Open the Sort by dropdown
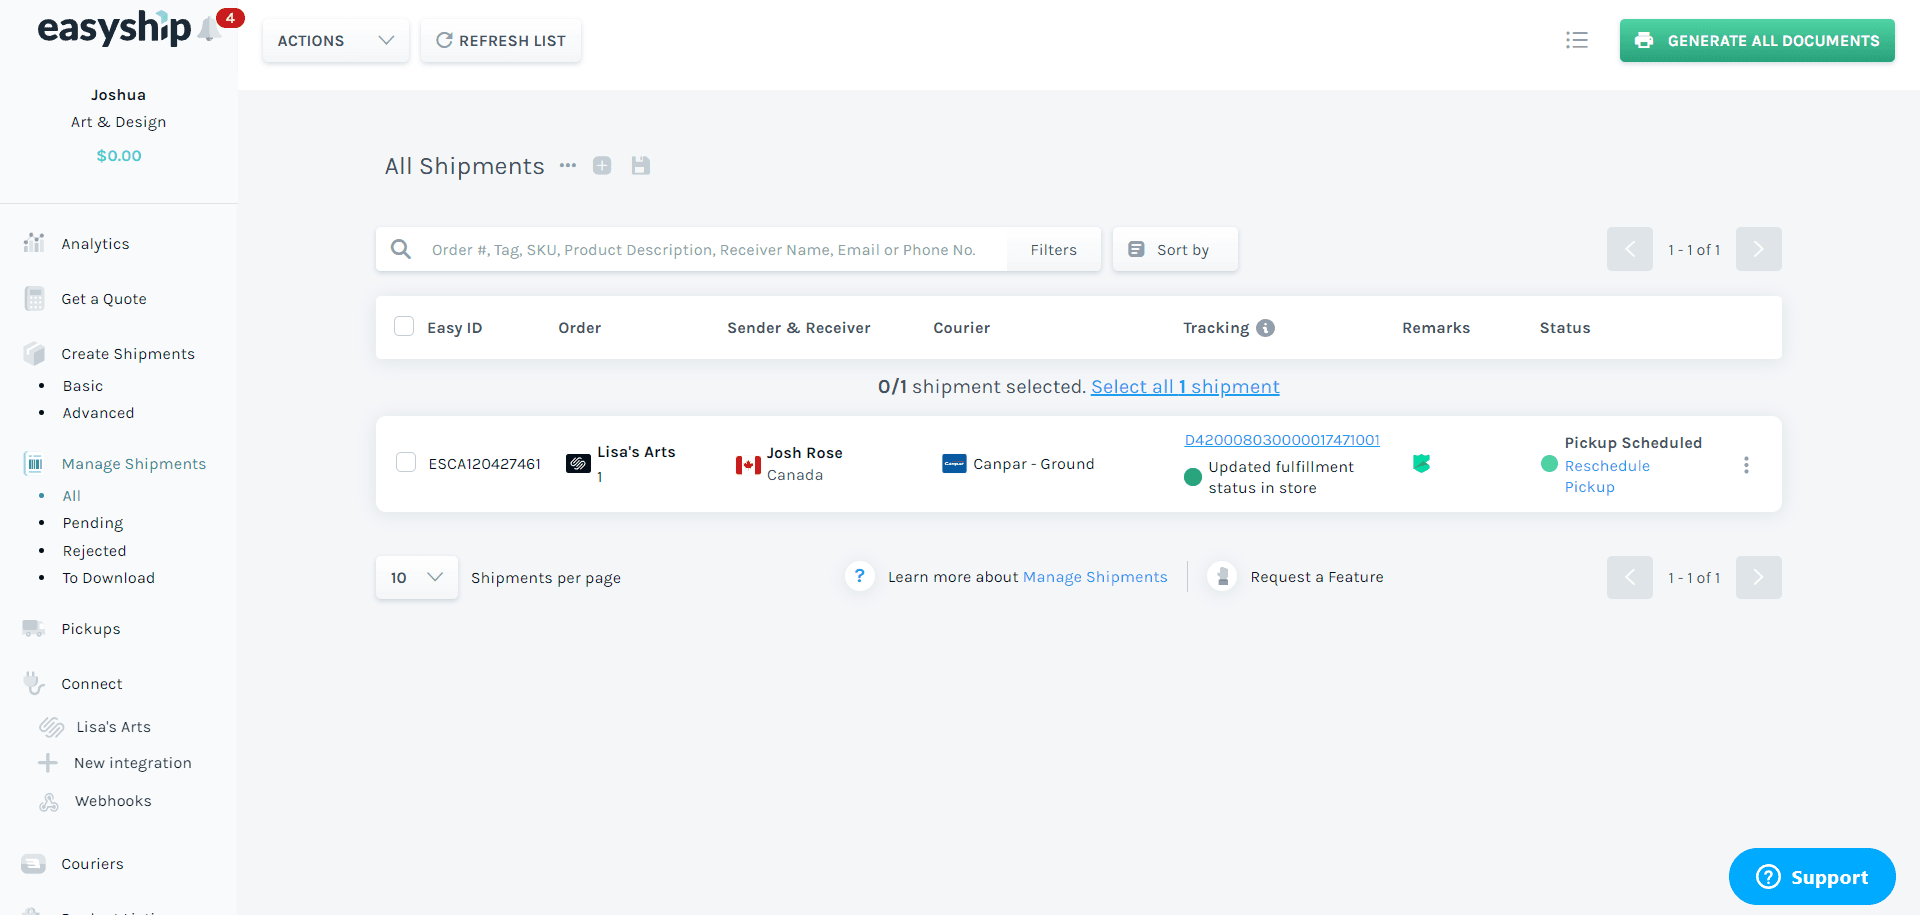 tap(1175, 249)
